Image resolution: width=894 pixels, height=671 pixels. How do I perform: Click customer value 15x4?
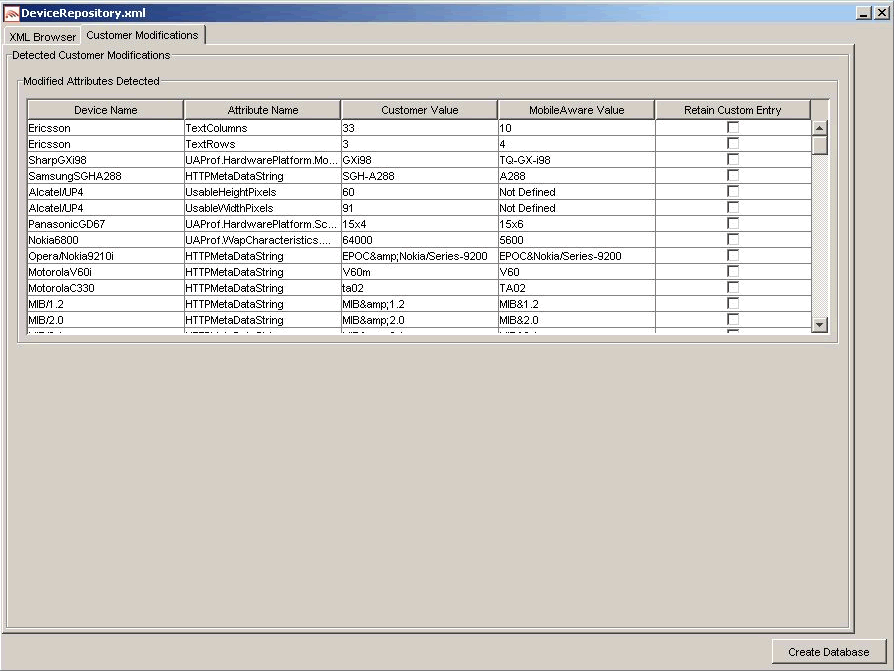(420, 223)
